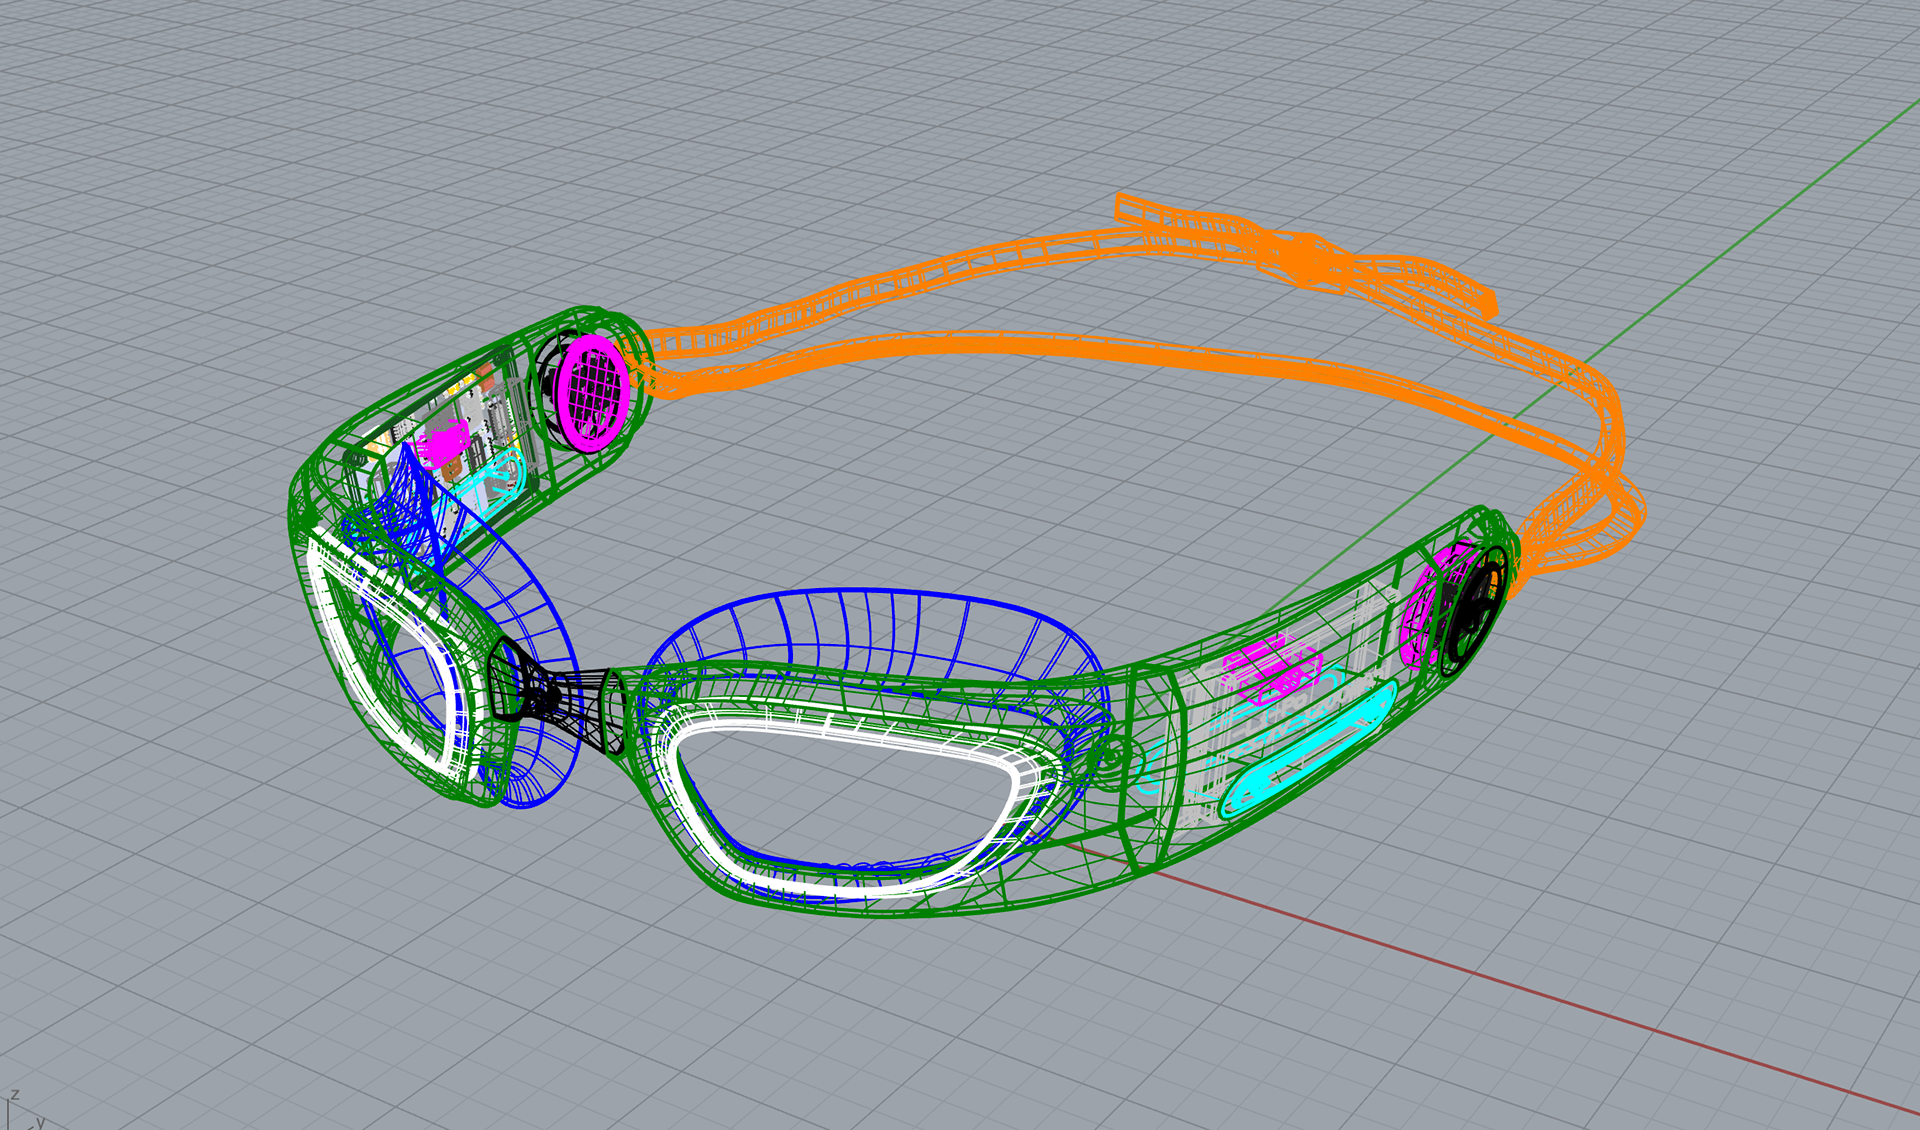Select the cyan oblong slot on the right arm

pyautogui.click(x=1309, y=748)
